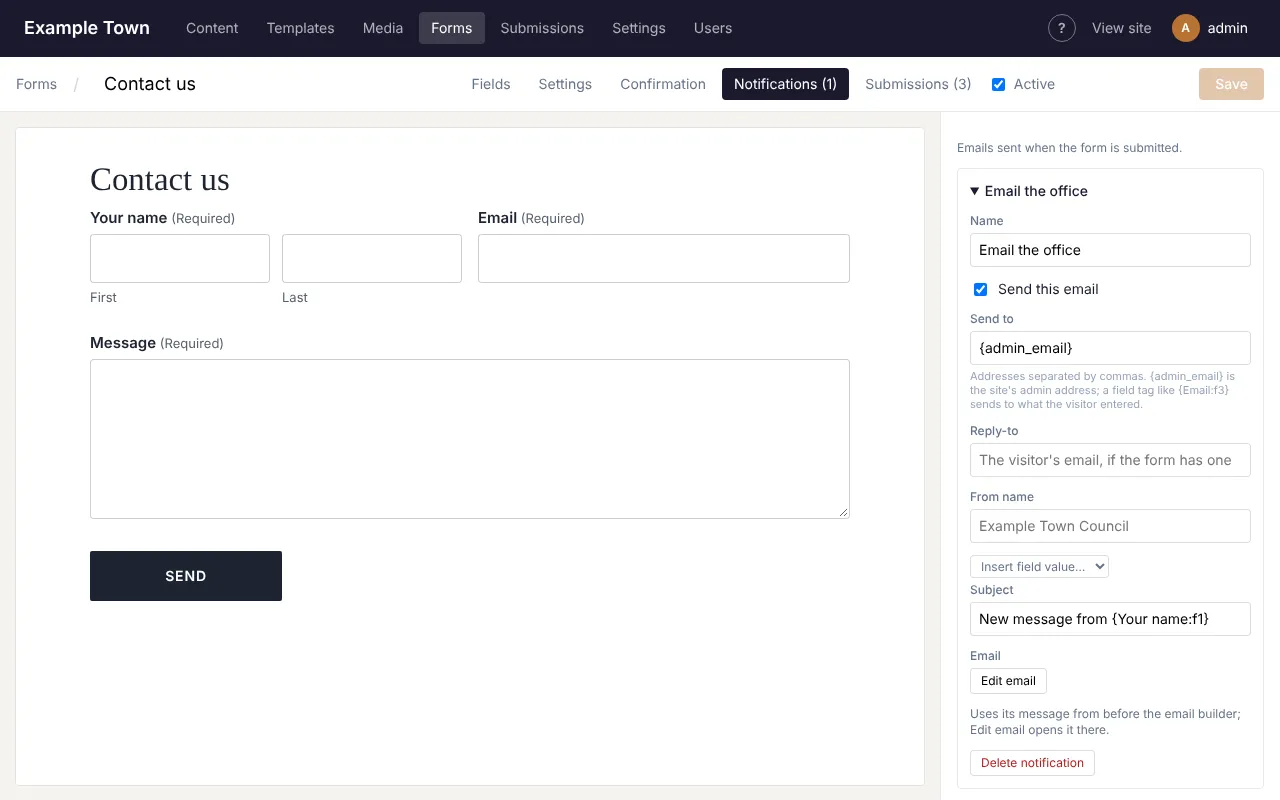
Task: Collapse the Email the office section
Action: point(1029,191)
